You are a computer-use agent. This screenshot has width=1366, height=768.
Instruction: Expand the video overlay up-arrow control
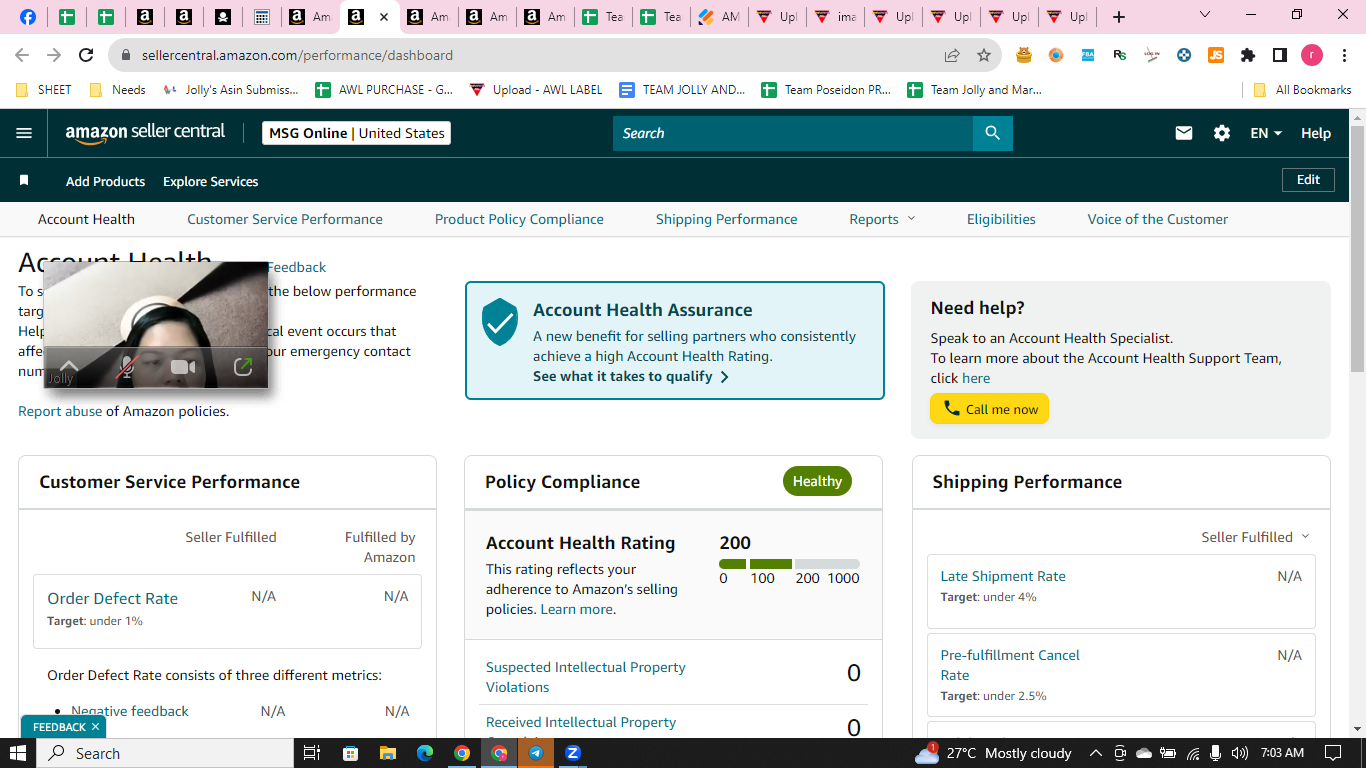[x=69, y=367]
